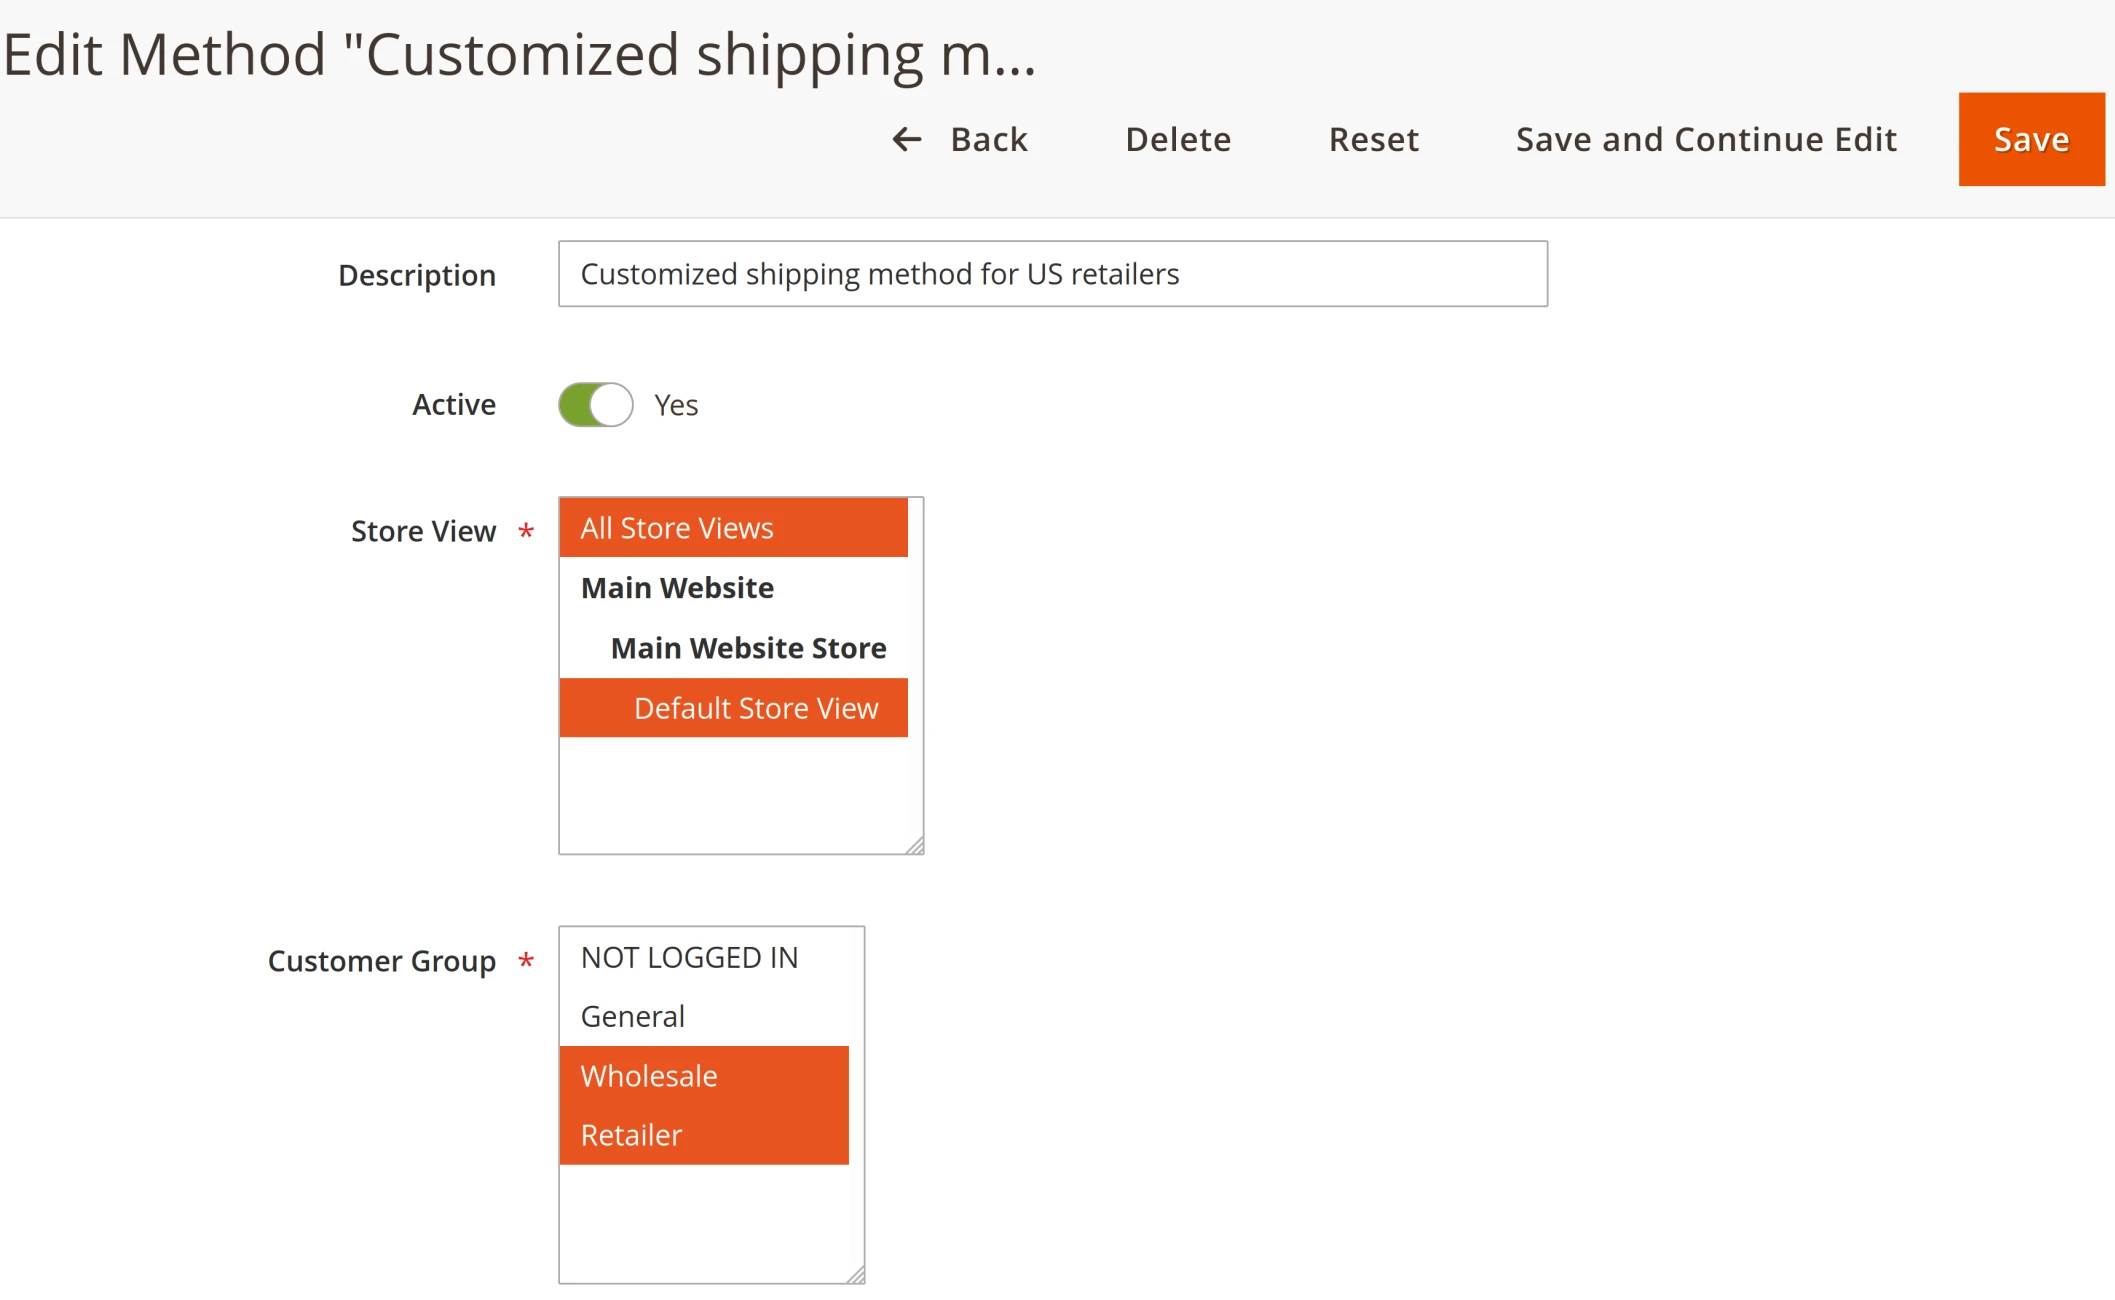This screenshot has width=2115, height=1300.
Task: Save the shipping method
Action: pyautogui.click(x=2031, y=139)
